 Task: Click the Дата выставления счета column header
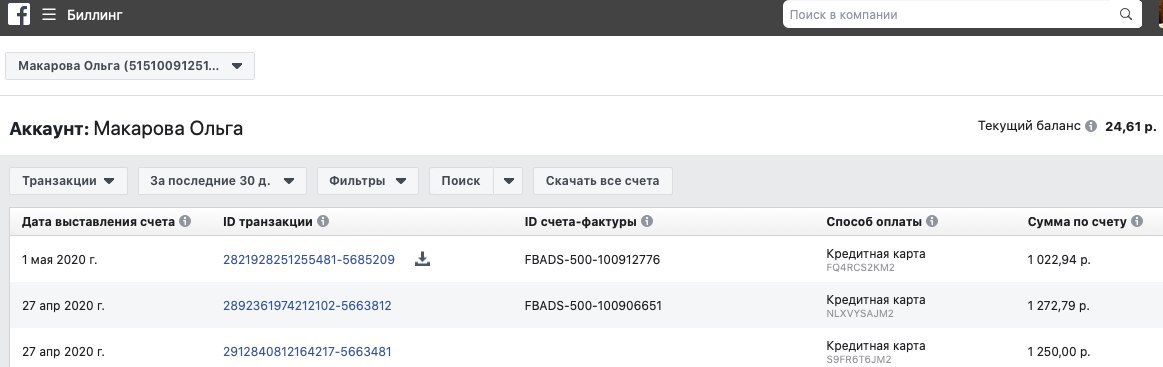point(98,221)
